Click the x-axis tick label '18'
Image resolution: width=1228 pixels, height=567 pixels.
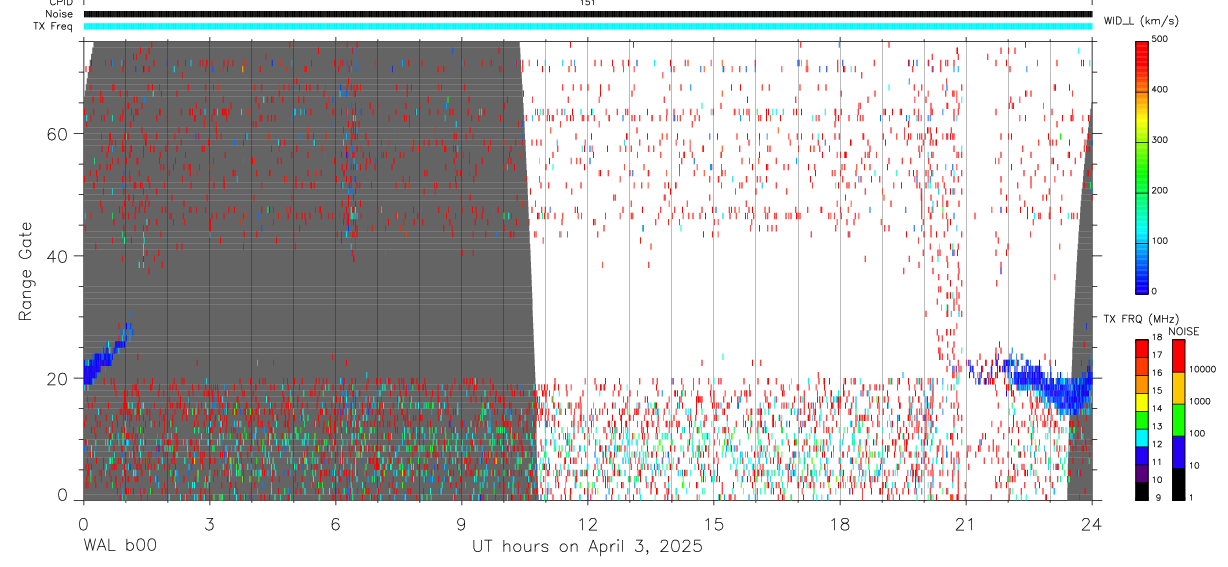839,523
